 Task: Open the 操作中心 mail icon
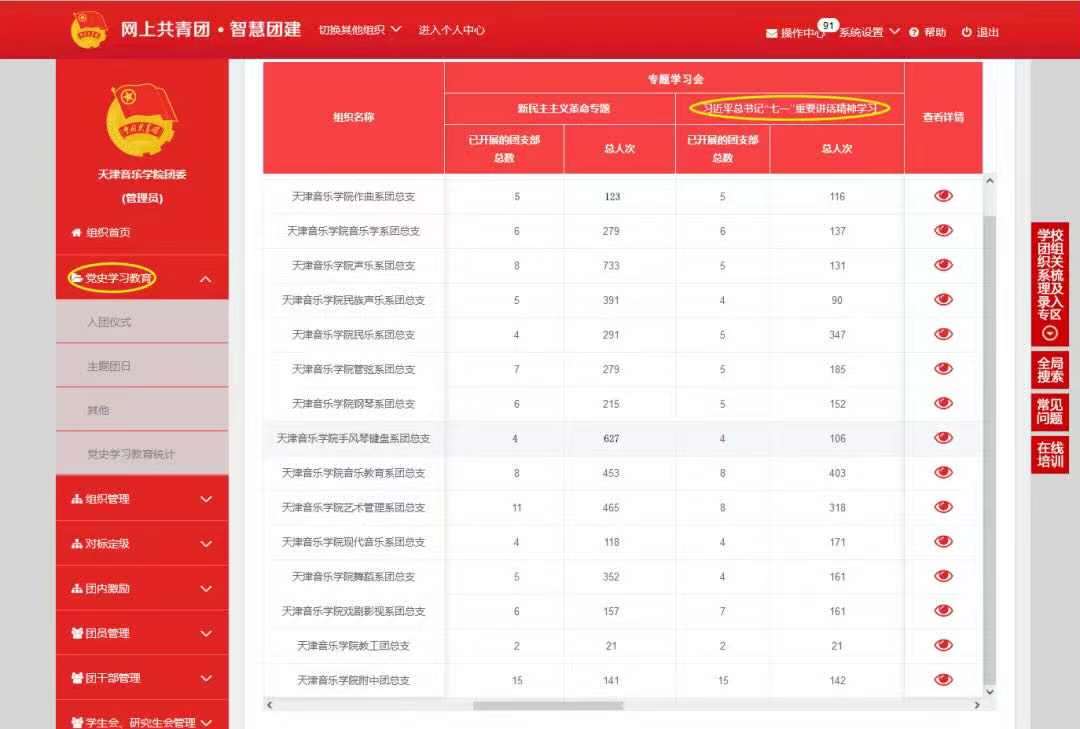[x=772, y=33]
